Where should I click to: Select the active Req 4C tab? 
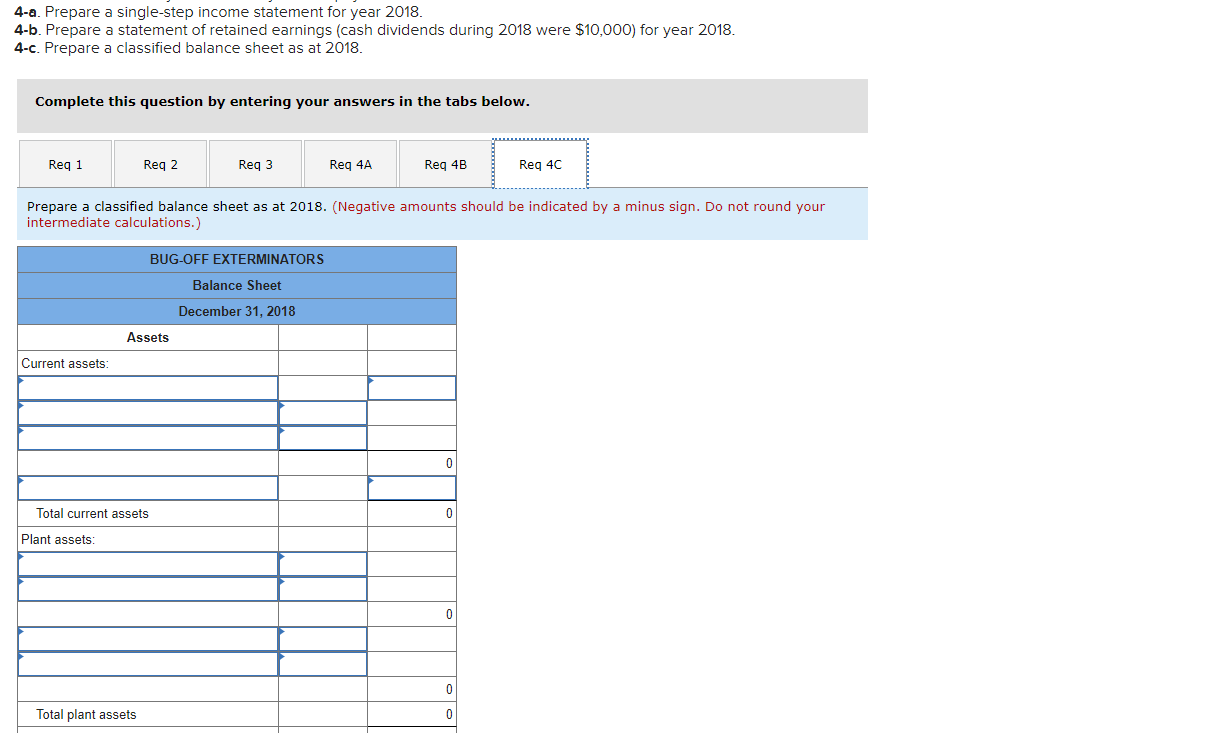[540, 163]
